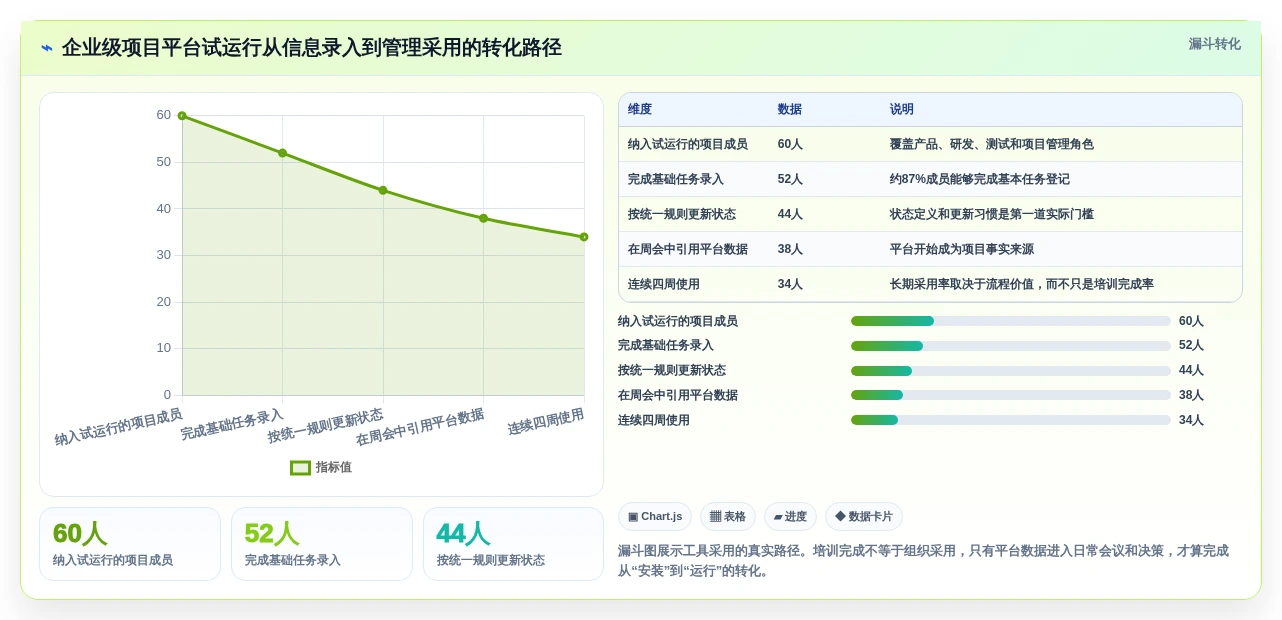The height and width of the screenshot is (620, 1282).
Task: Toggle the 指标值 legend swatch
Action: [x=300, y=467]
